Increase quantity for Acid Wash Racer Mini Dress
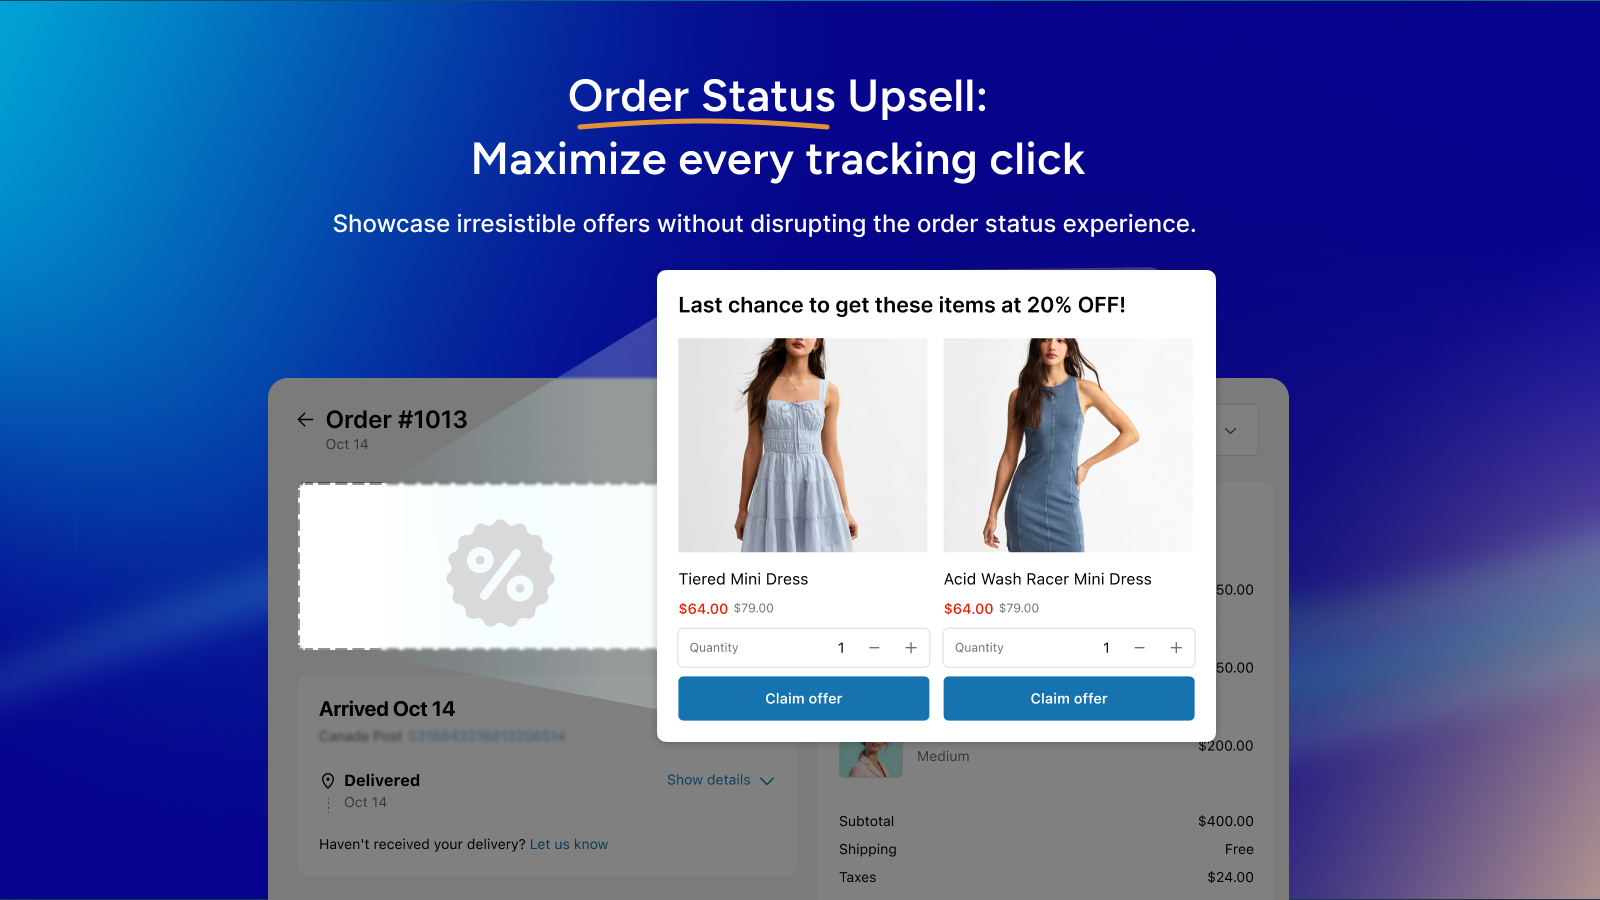The image size is (1600, 900). click(1176, 648)
